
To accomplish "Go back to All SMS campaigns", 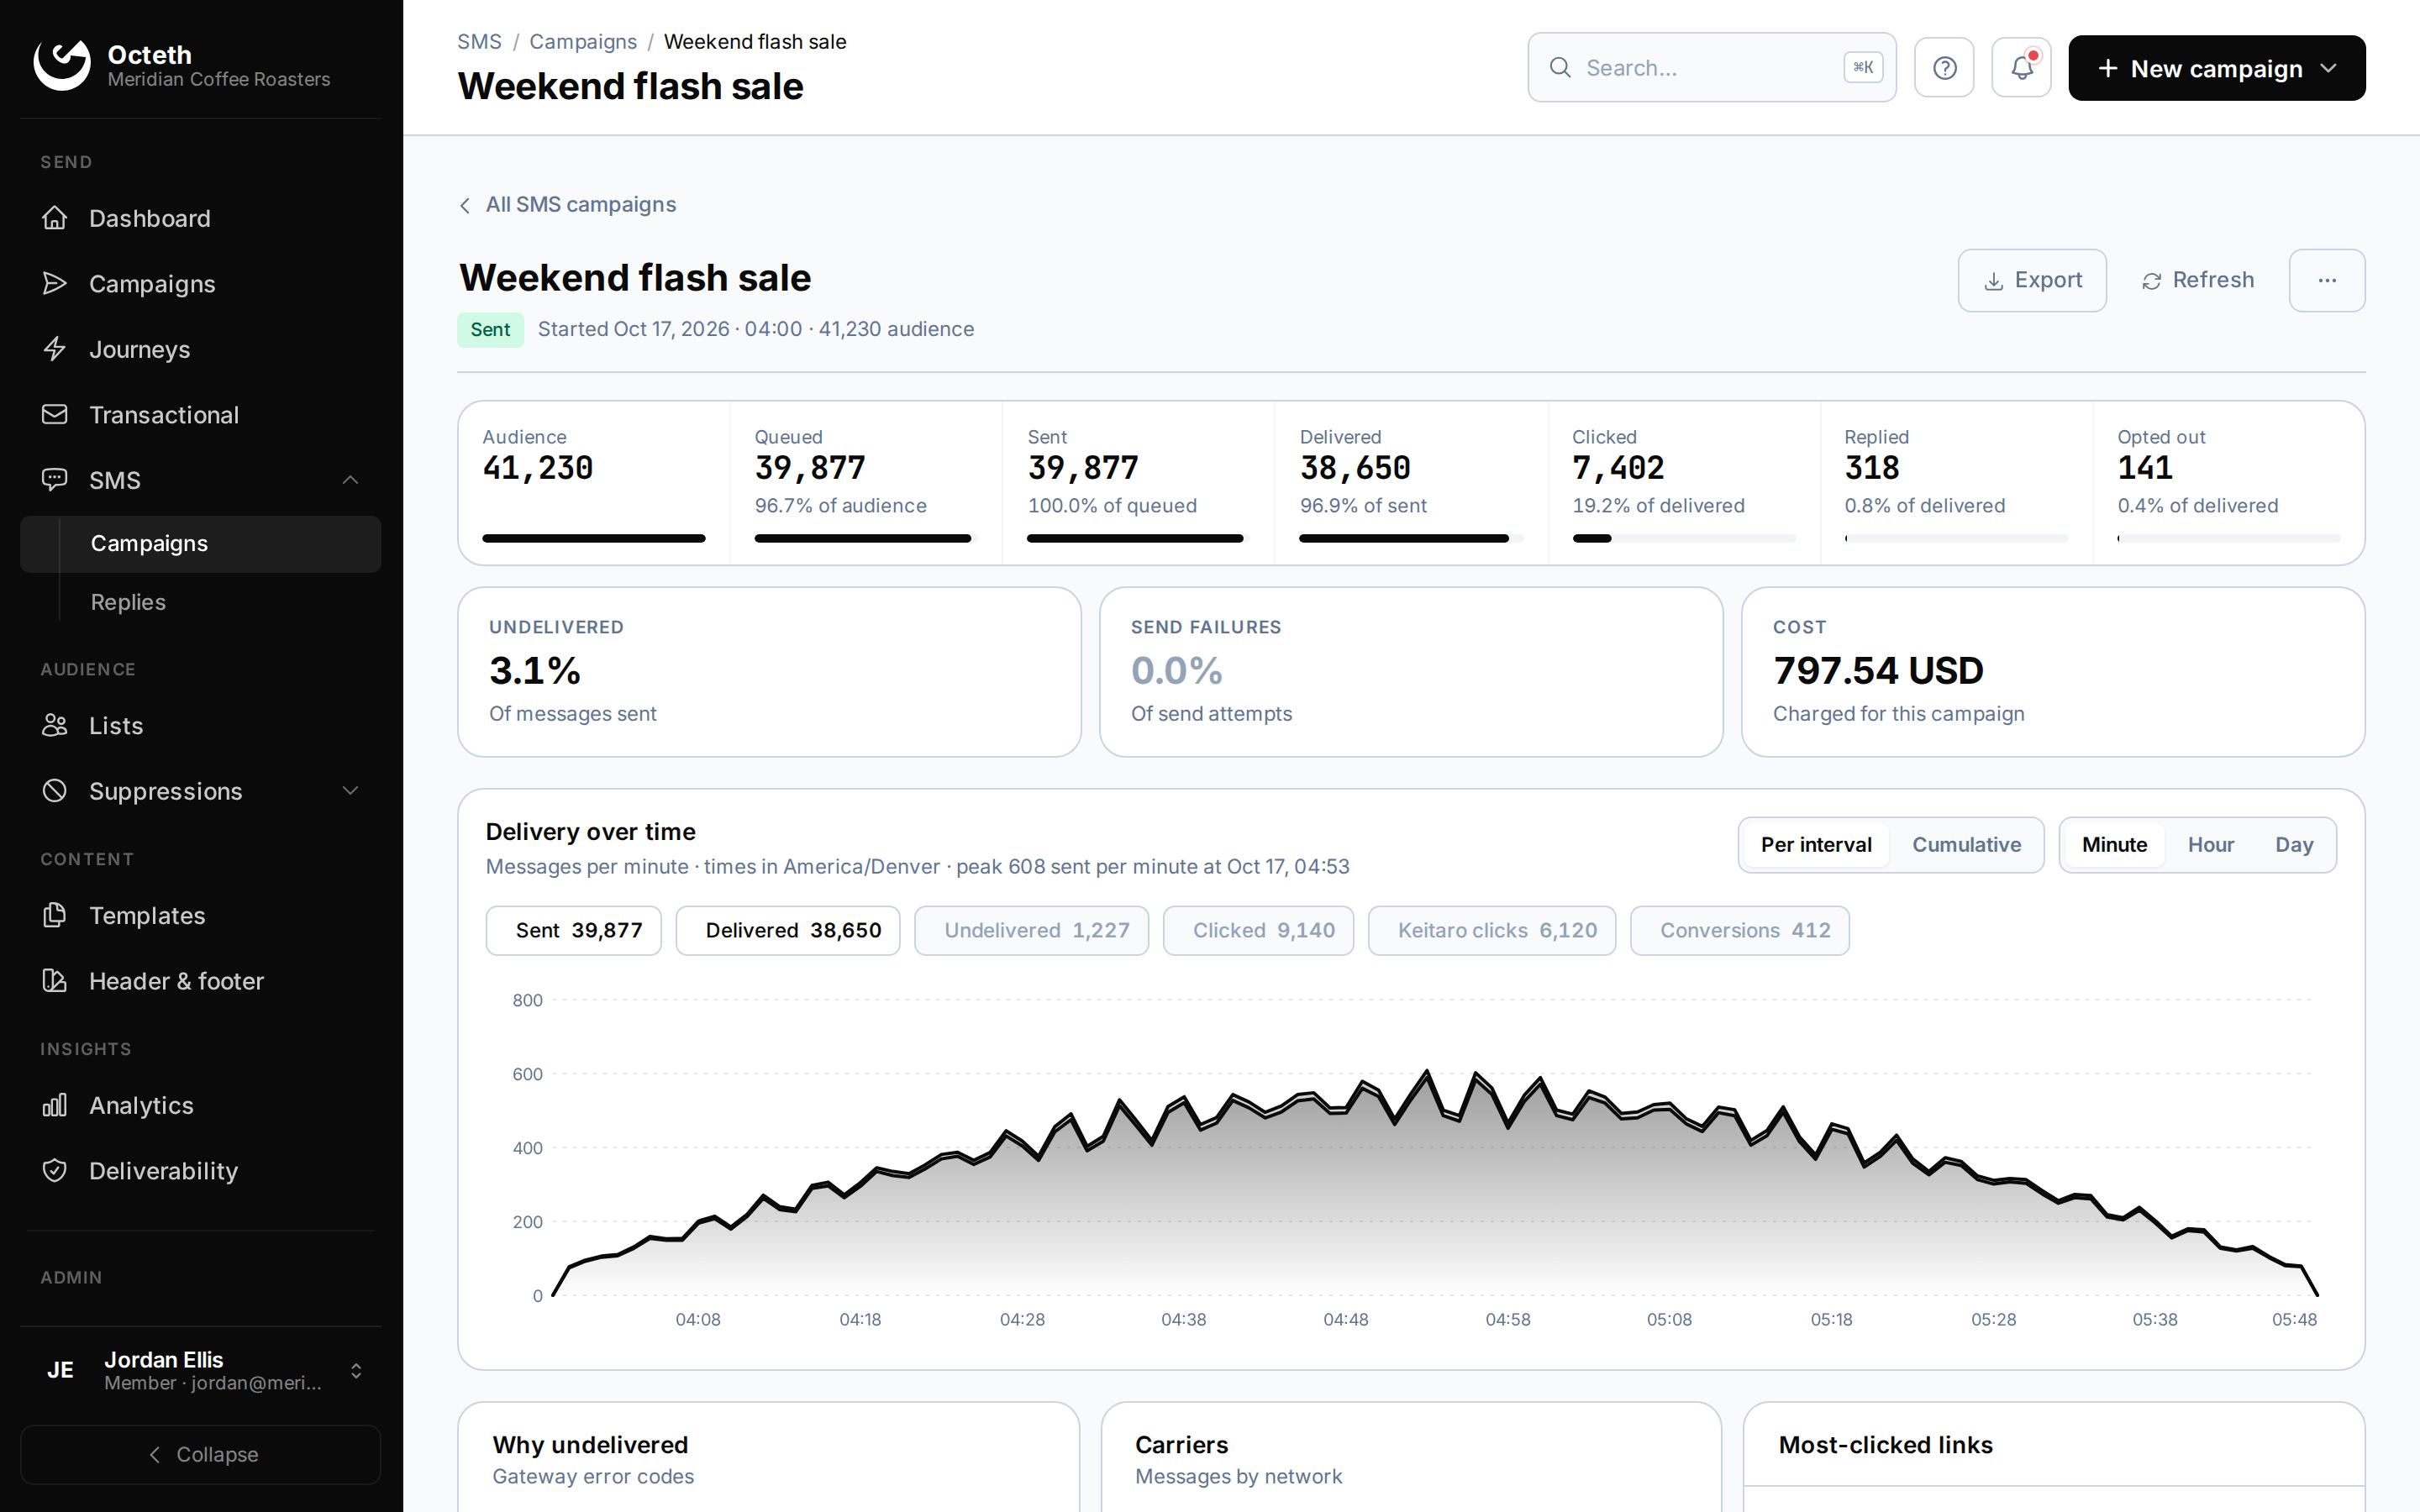I will coord(567,205).
